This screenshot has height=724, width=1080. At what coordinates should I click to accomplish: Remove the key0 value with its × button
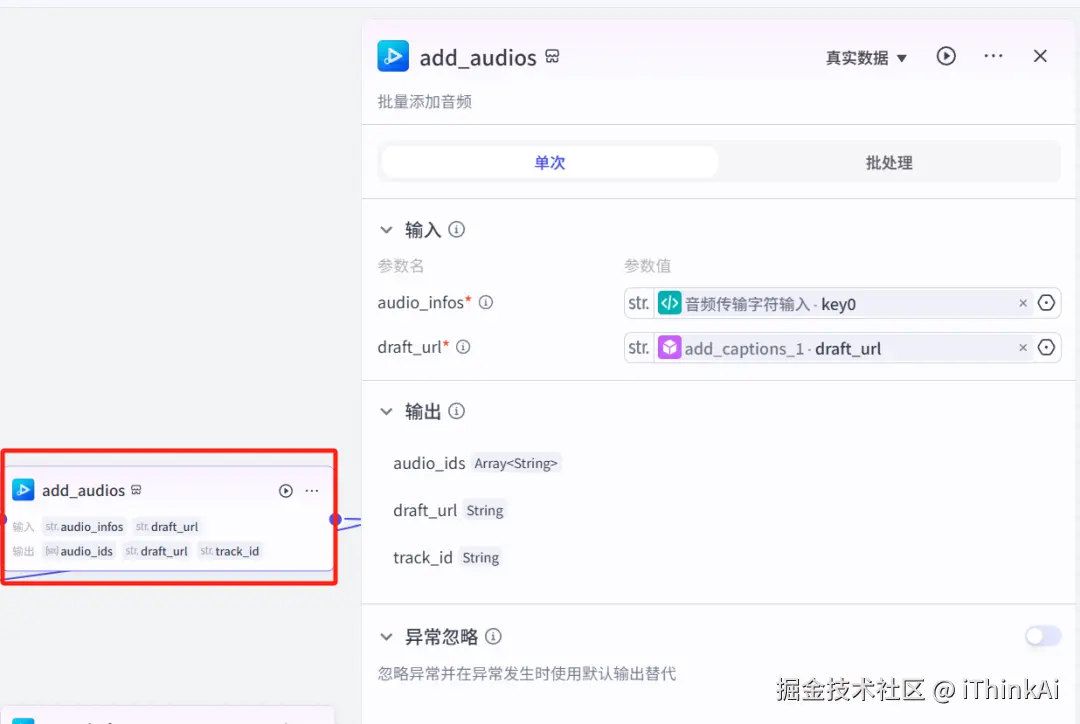[x=1023, y=302]
